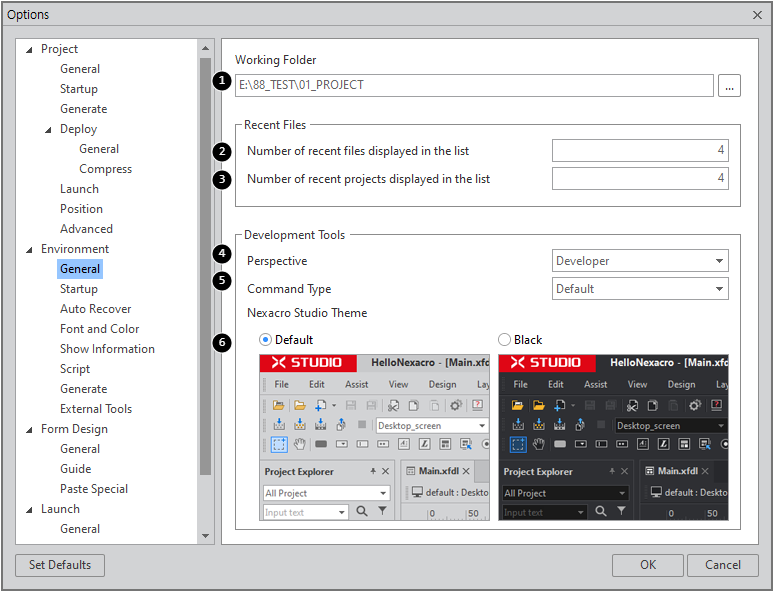This screenshot has width=774, height=592.
Task: Select Font and Color in tree
Action: tap(99, 329)
